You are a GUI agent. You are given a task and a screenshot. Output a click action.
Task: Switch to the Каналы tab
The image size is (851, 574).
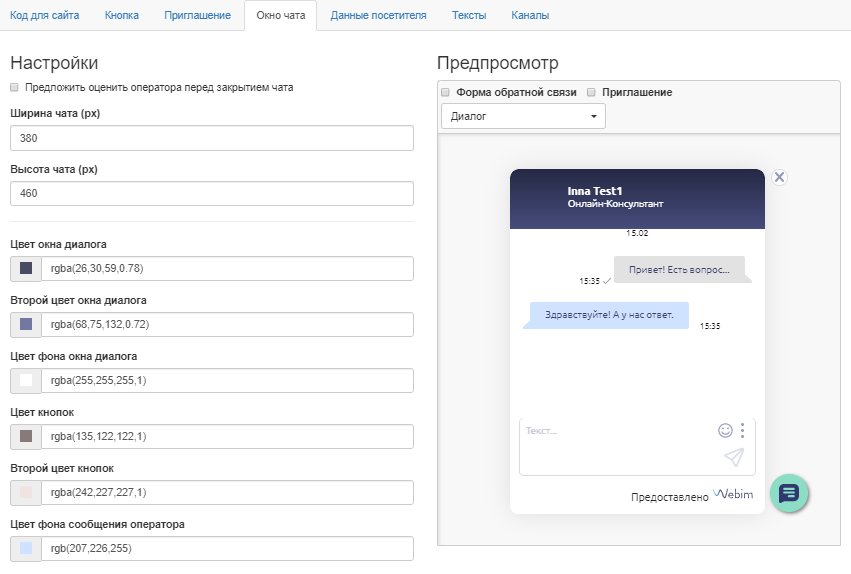[x=529, y=16]
